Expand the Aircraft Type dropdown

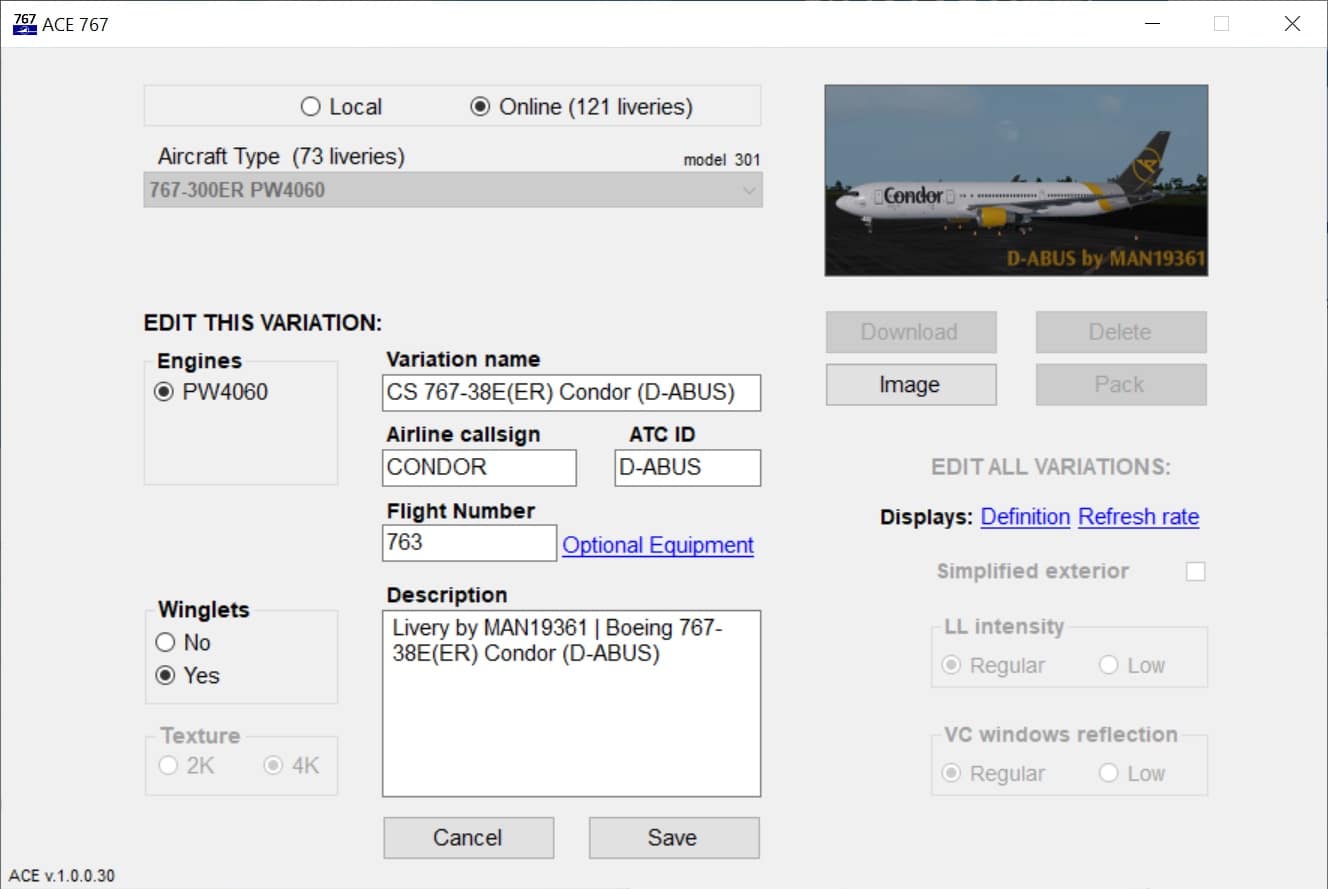click(x=452, y=190)
